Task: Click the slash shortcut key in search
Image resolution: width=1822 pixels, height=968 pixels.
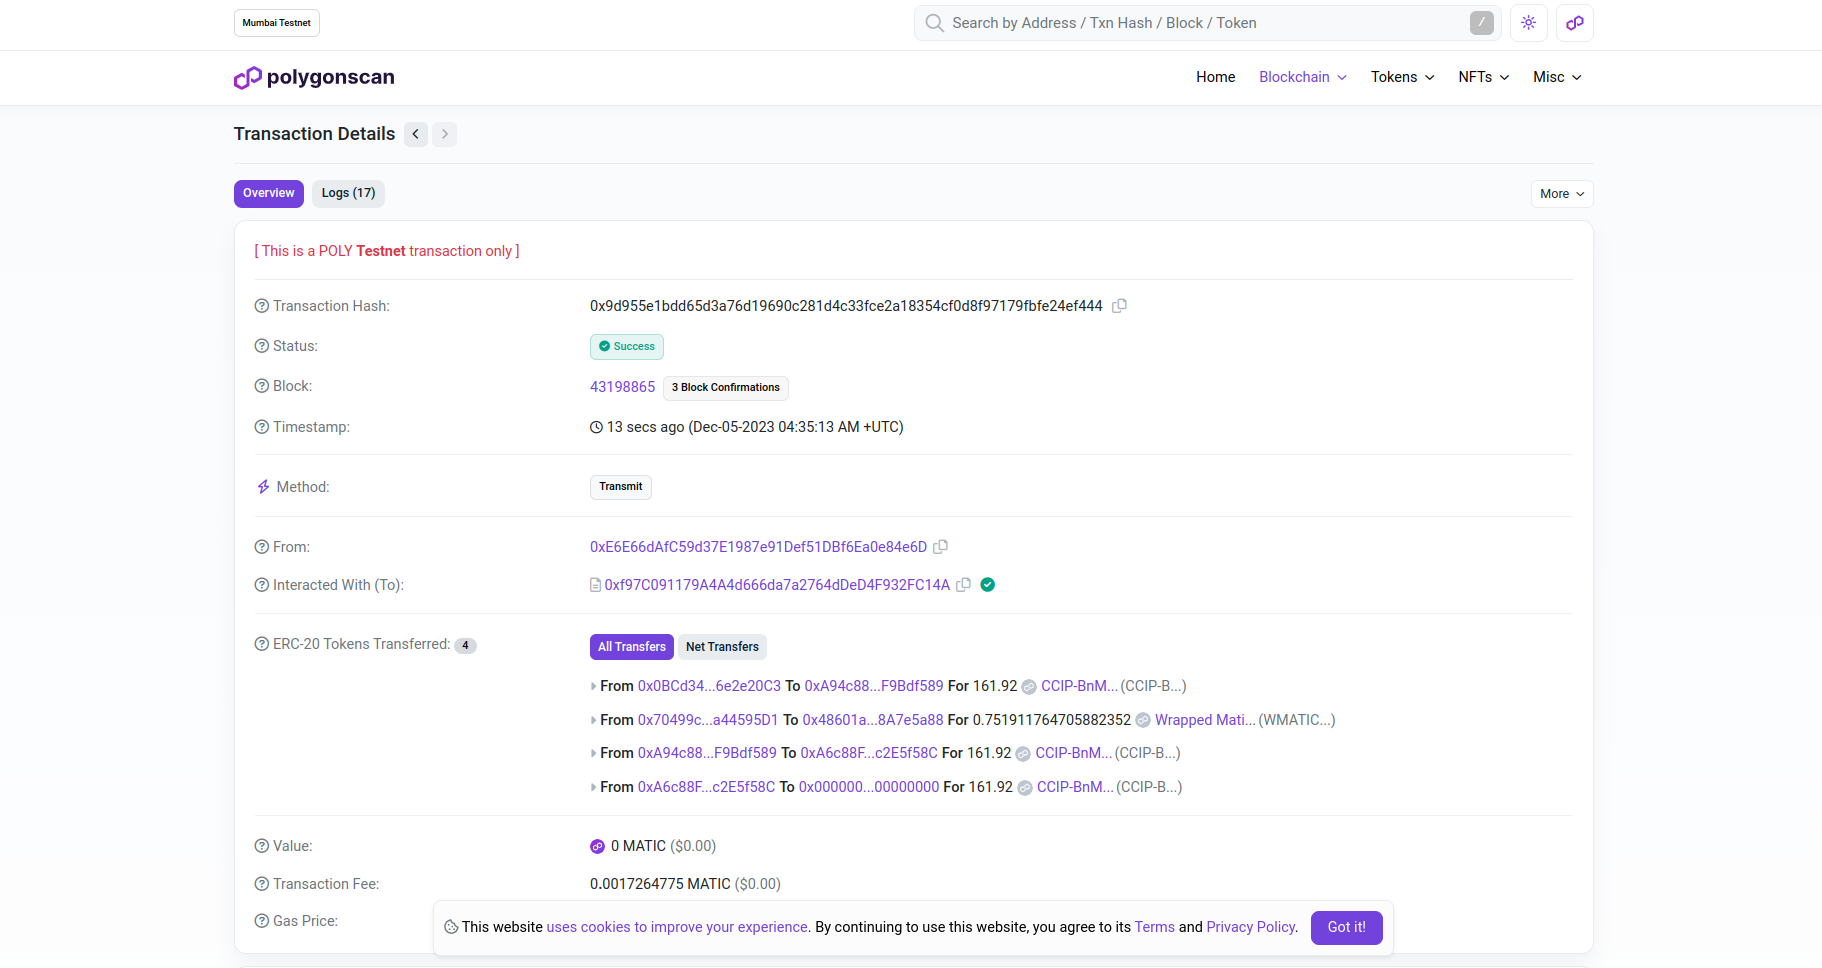Action: [1482, 23]
